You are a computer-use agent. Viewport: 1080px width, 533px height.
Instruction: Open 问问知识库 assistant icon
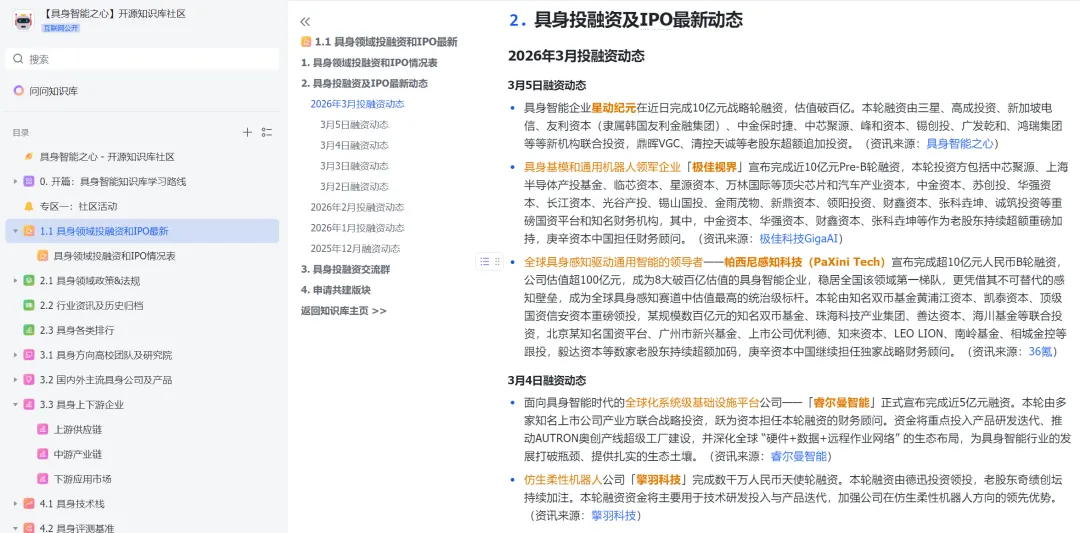pyautogui.click(x=19, y=90)
